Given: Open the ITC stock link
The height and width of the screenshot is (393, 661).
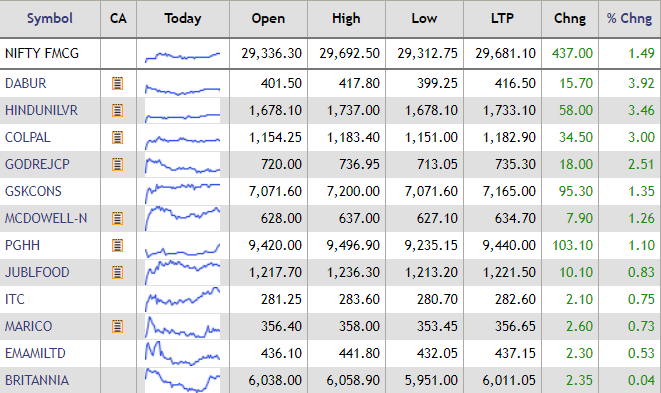Looking at the screenshot, I should (15, 299).
